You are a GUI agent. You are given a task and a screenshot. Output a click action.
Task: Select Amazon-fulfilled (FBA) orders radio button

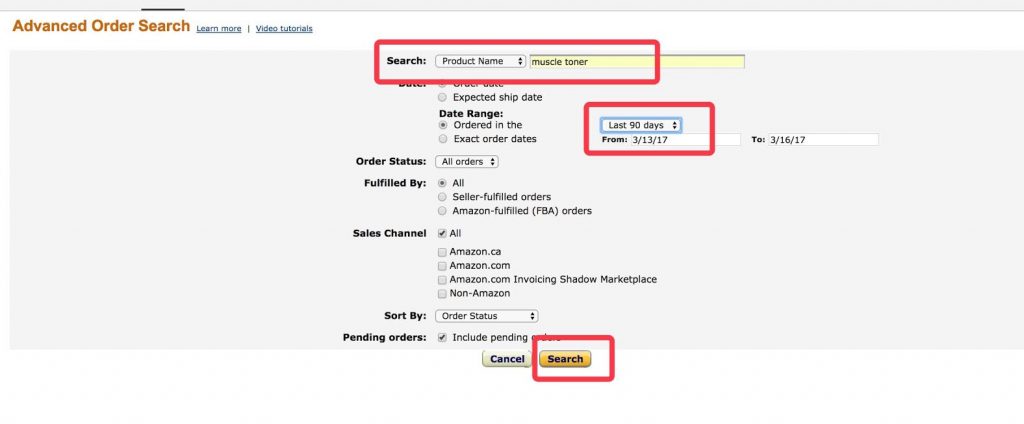point(443,211)
